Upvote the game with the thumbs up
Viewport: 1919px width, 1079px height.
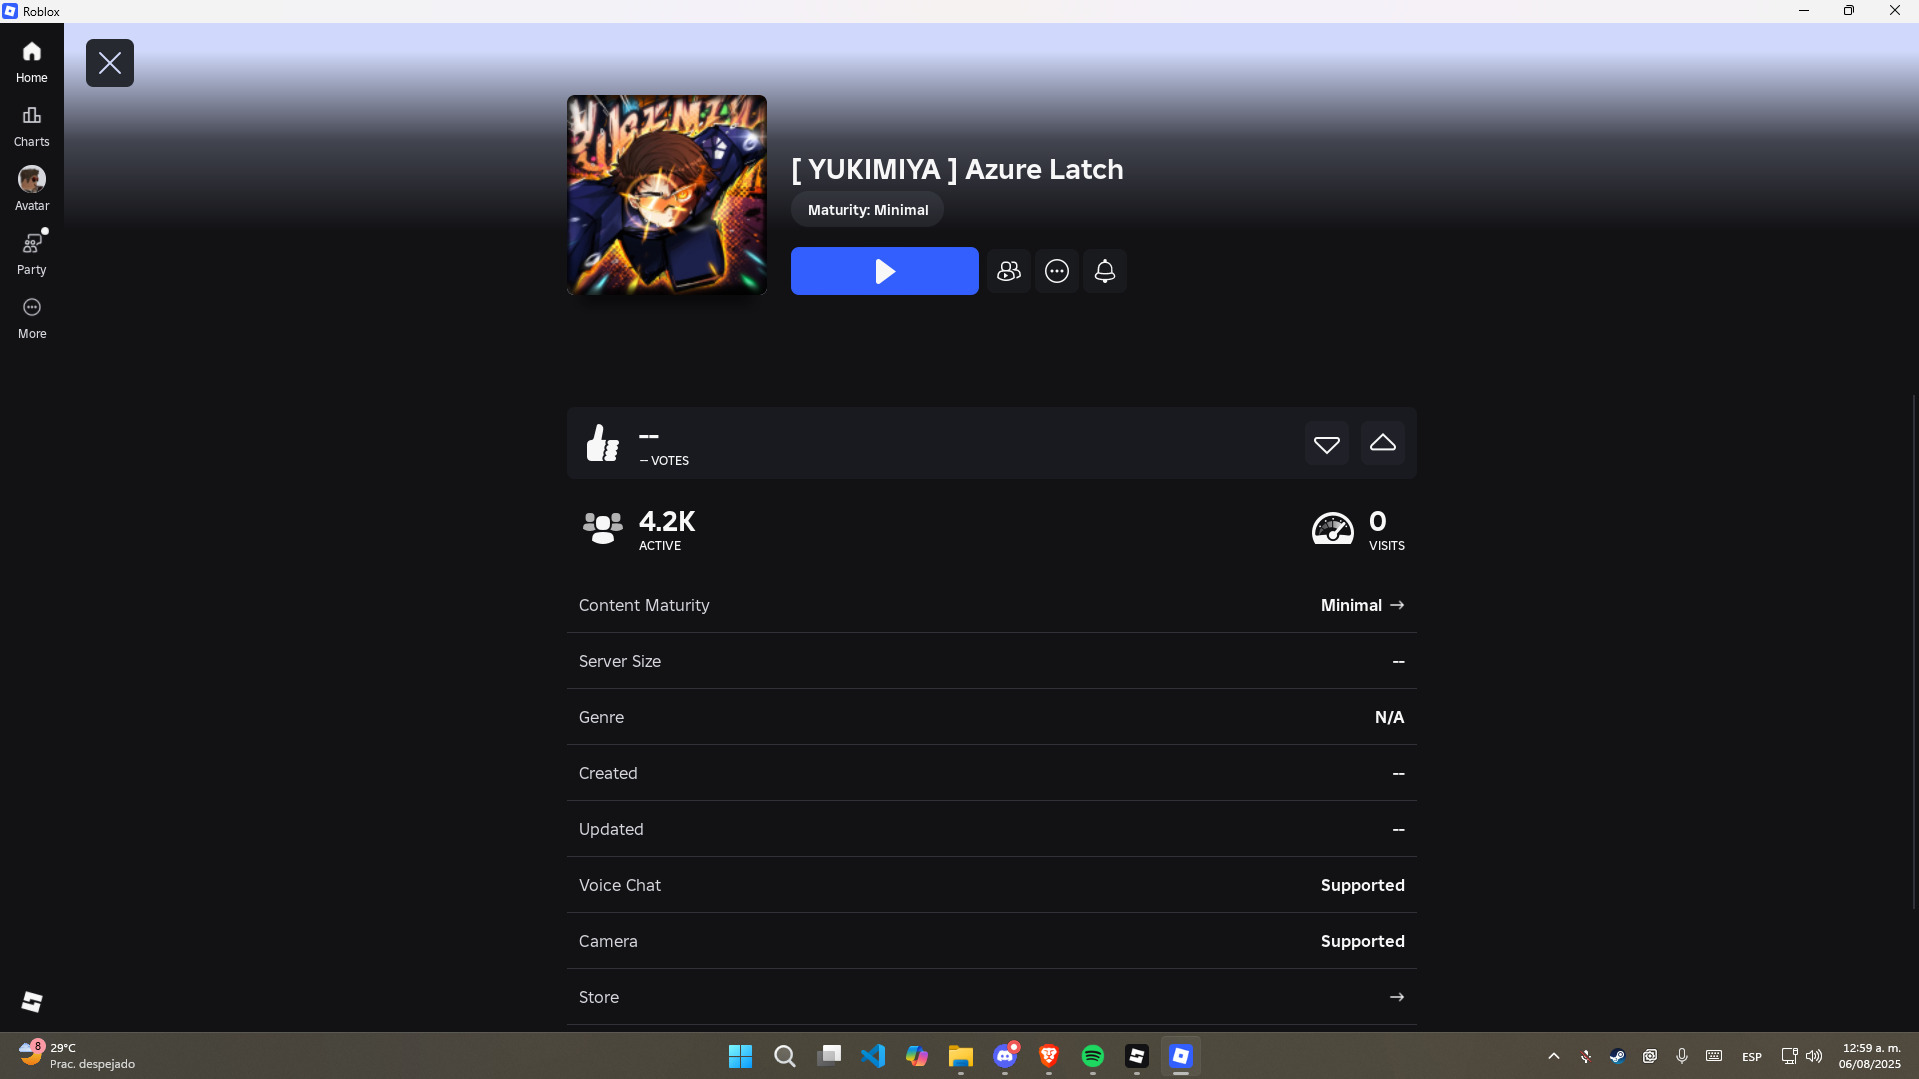(x=1382, y=443)
